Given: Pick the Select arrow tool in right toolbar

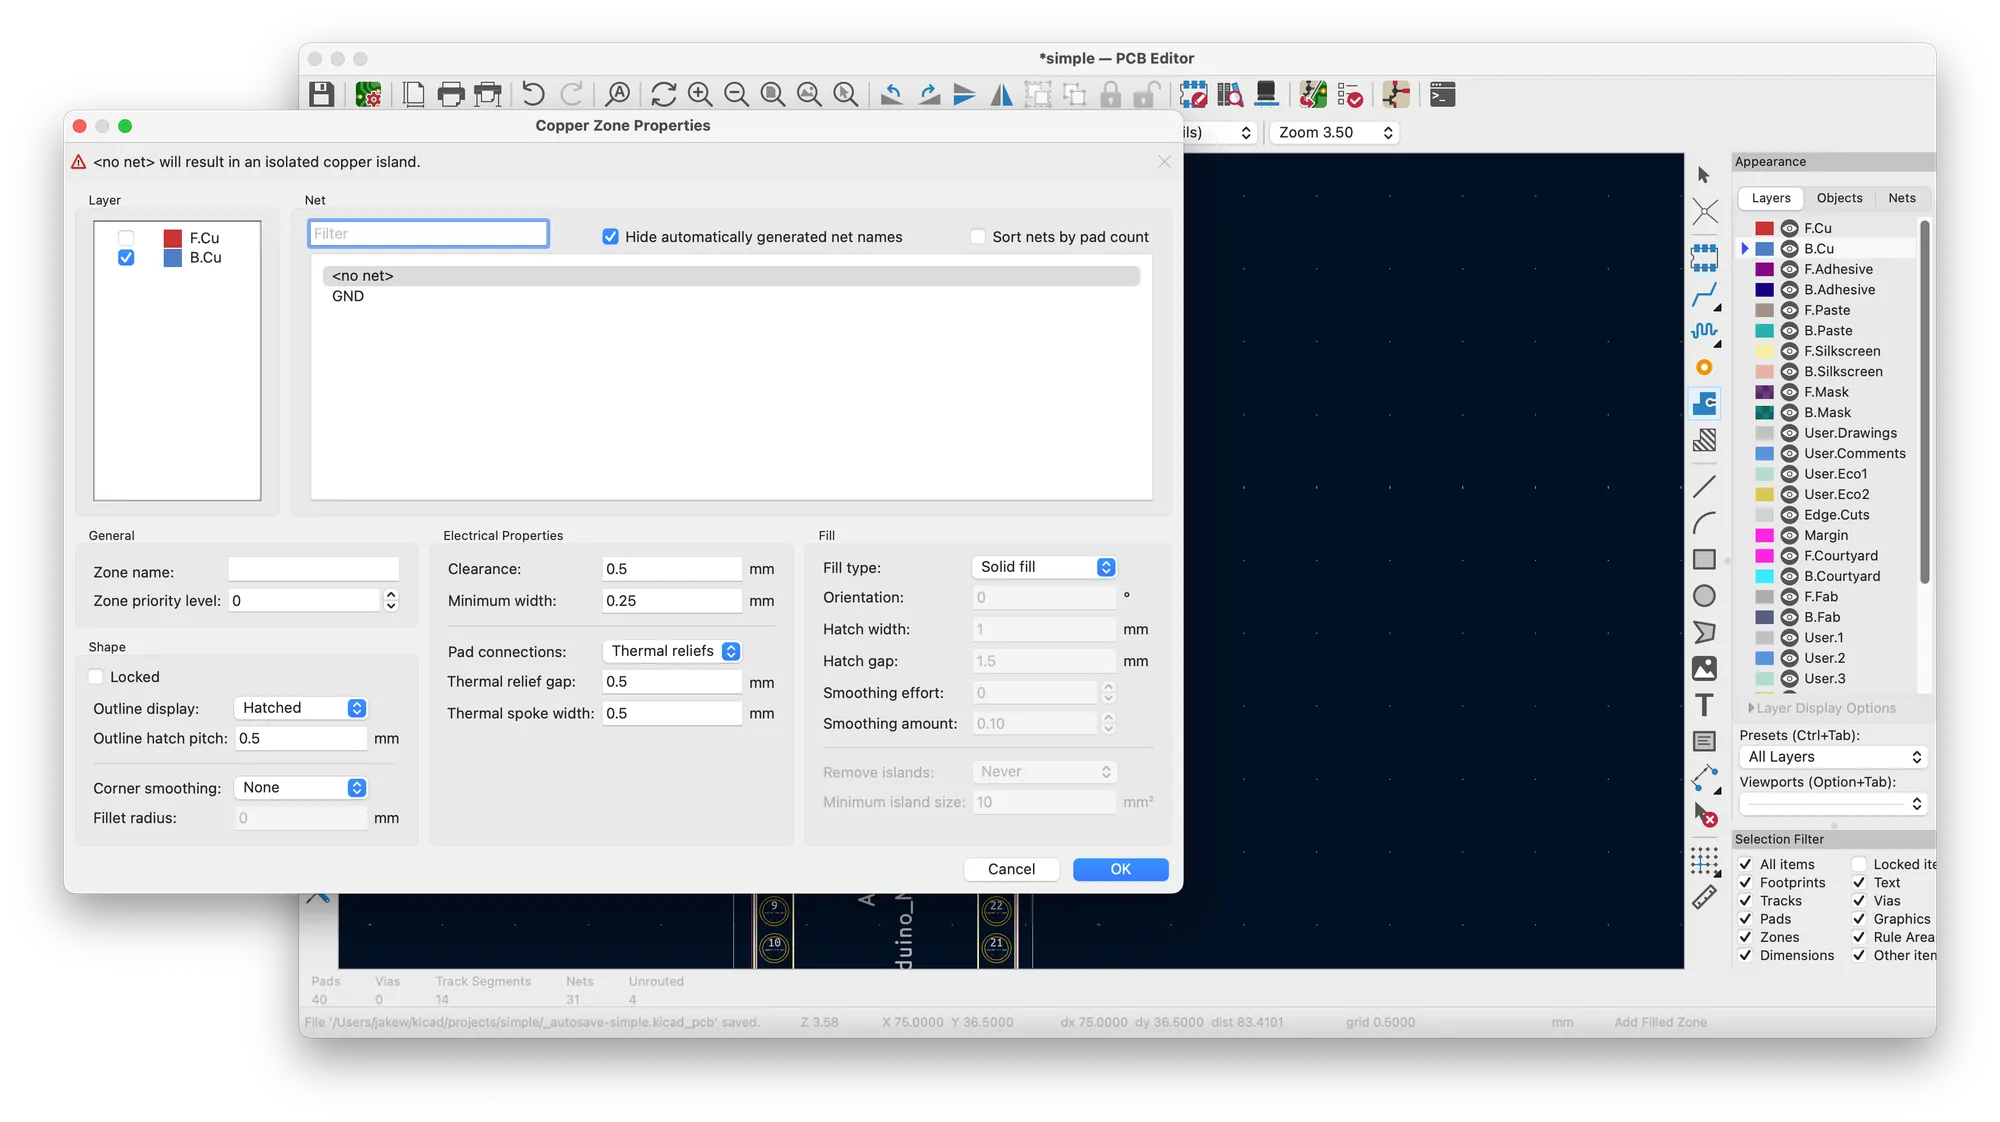Looking at the screenshot, I should tap(1704, 175).
